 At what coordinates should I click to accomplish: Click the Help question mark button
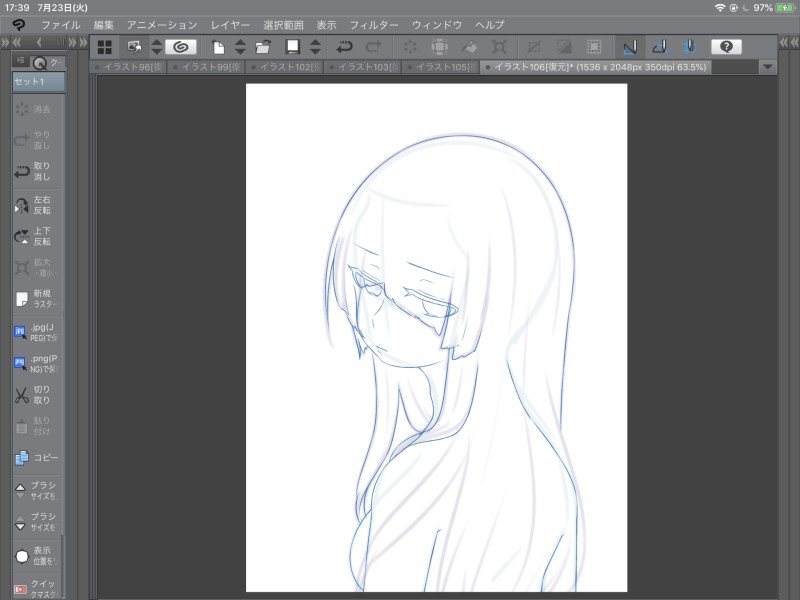(725, 47)
